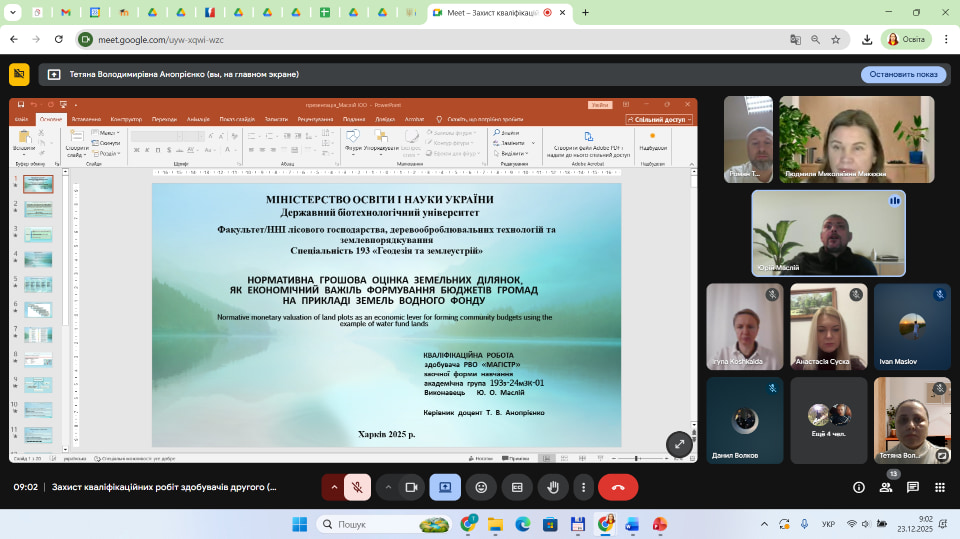Open the activities grid icon

tap(940, 487)
